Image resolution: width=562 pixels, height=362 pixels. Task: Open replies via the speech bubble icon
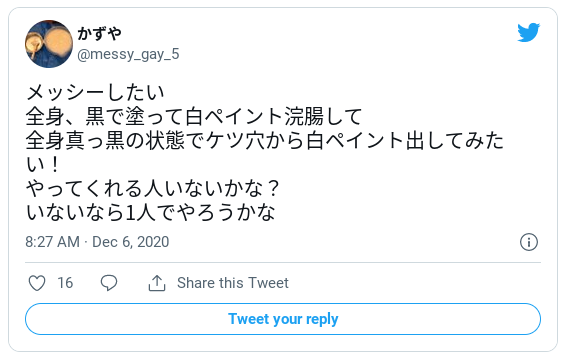(109, 283)
